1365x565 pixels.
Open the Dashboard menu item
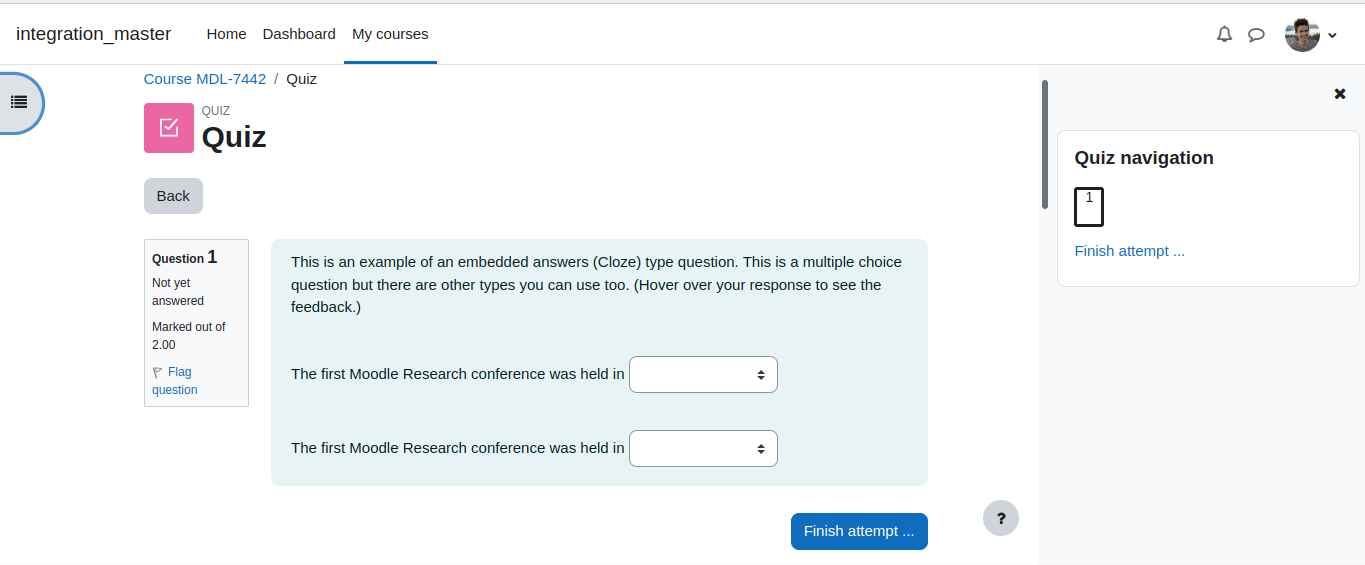299,34
